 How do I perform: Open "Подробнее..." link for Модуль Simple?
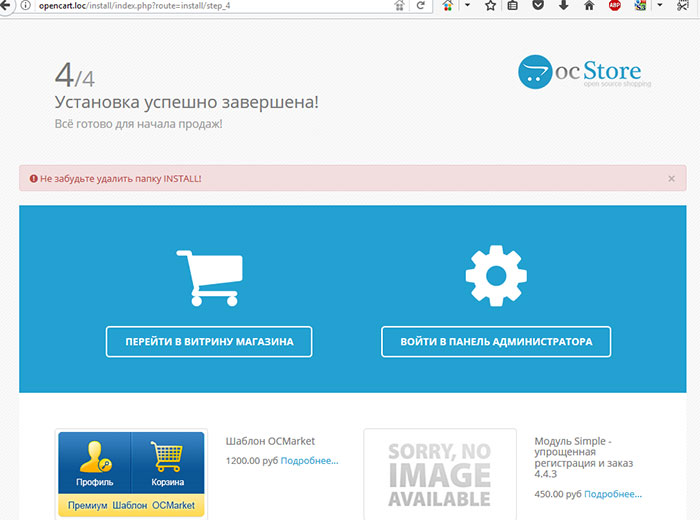coord(613,494)
